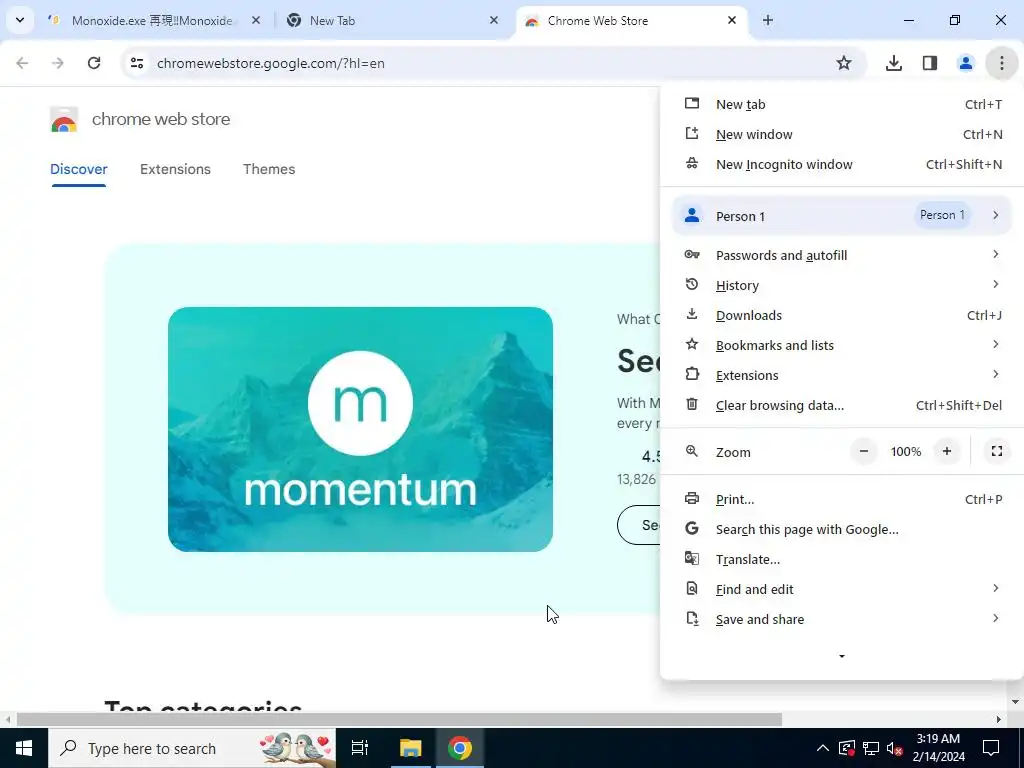Image resolution: width=1024 pixels, height=768 pixels.
Task: Decrease zoom with the minus button
Action: 863,451
